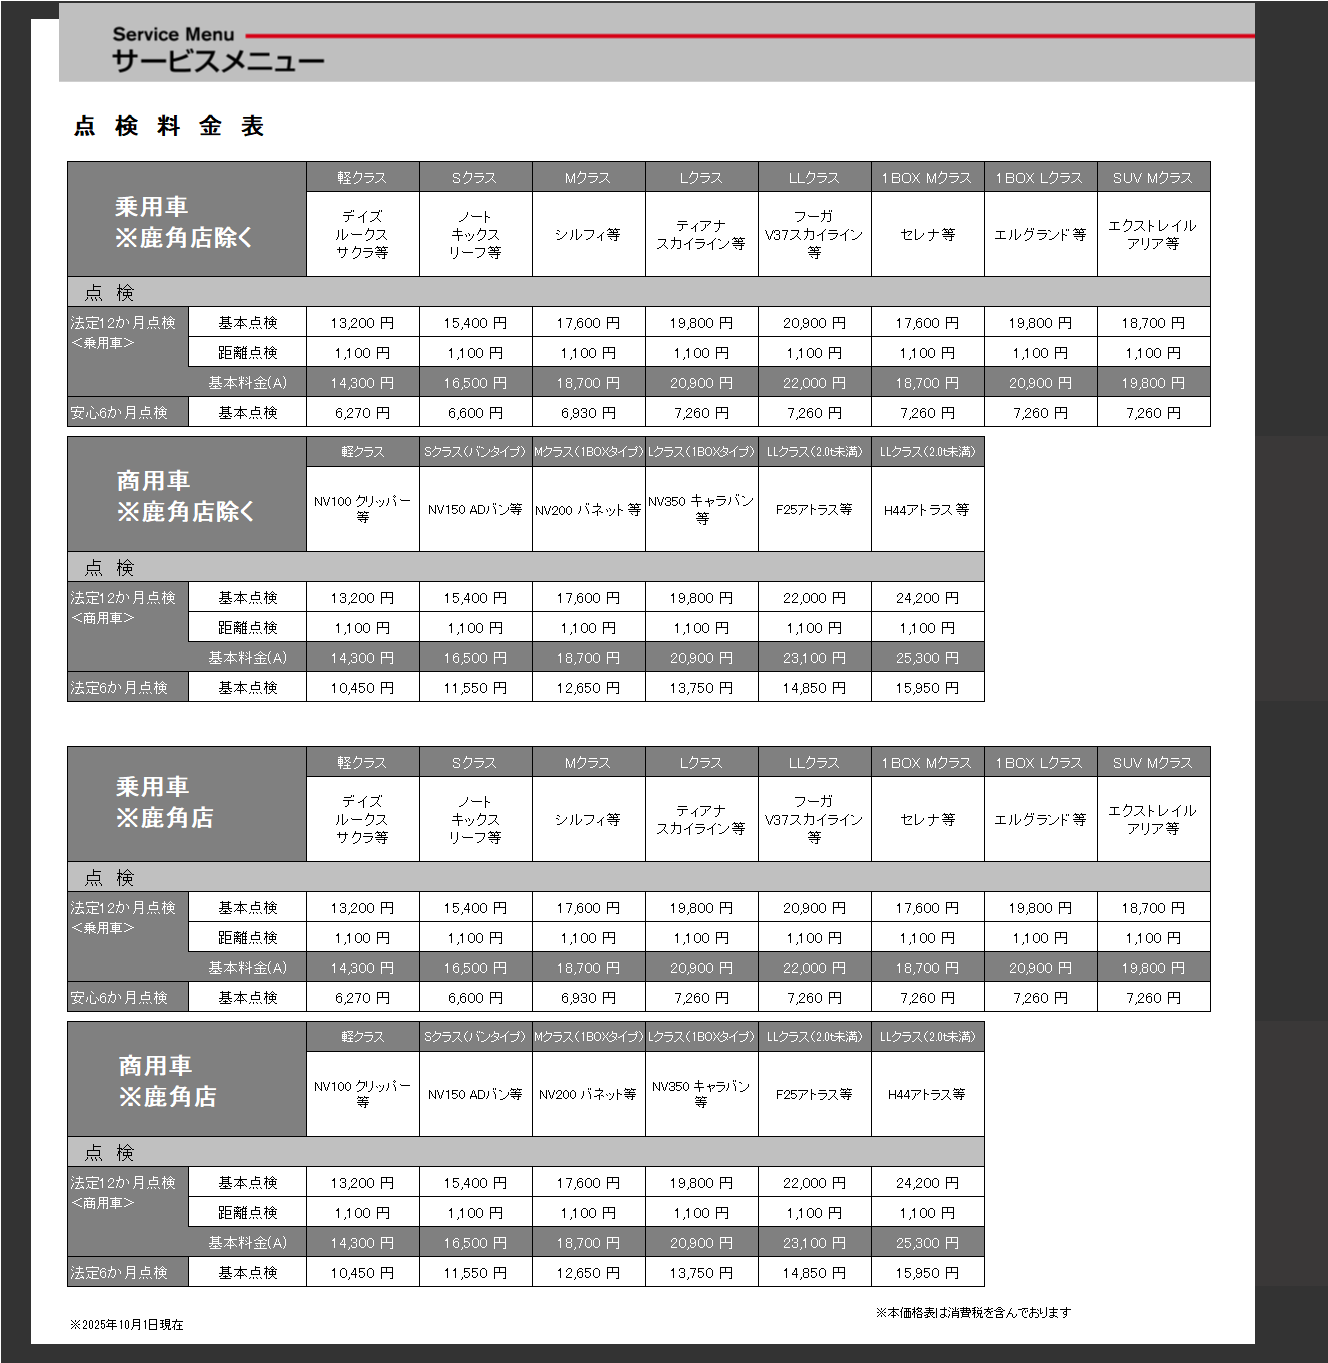Click the サービスメニュー title text
This screenshot has width=1328, height=1363.
(218, 62)
